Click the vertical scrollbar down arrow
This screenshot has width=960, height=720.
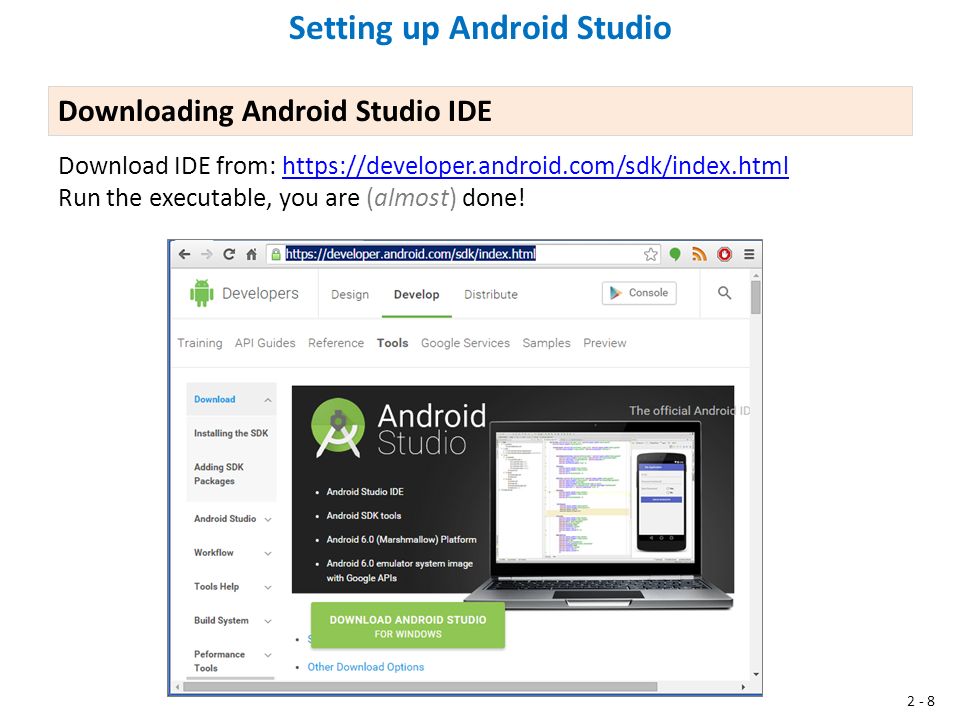pos(756,674)
